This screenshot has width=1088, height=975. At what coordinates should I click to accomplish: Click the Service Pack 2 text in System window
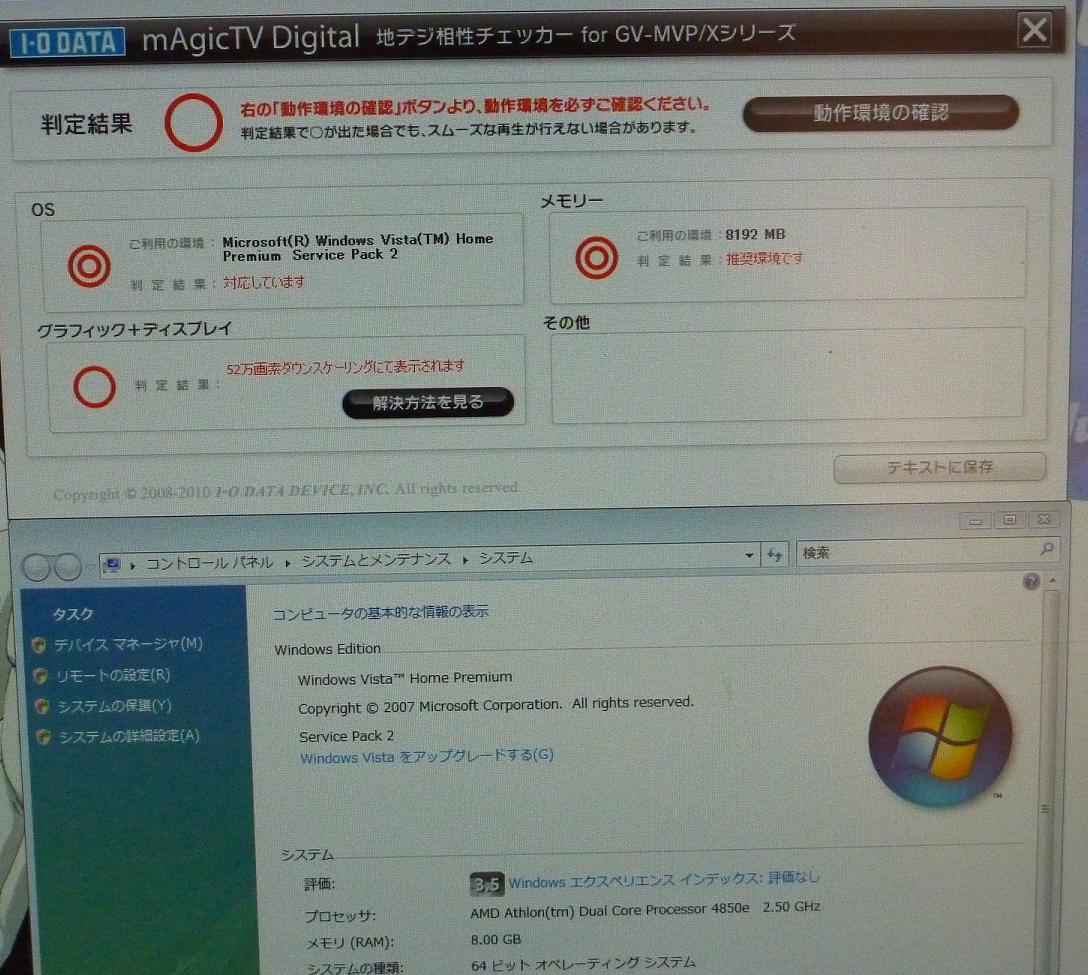tap(346, 736)
